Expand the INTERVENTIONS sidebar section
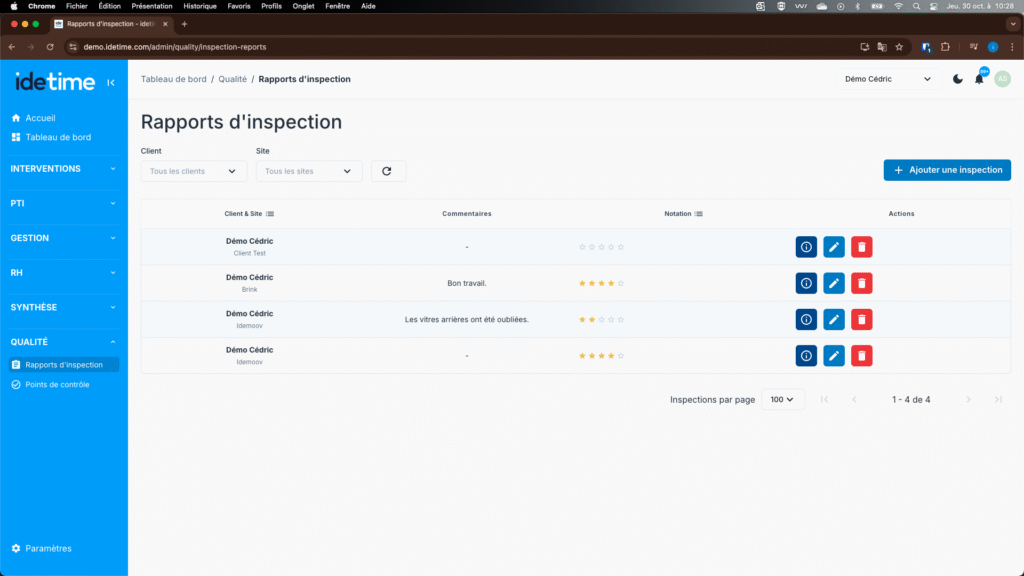This screenshot has width=1024, height=576. 64,169
